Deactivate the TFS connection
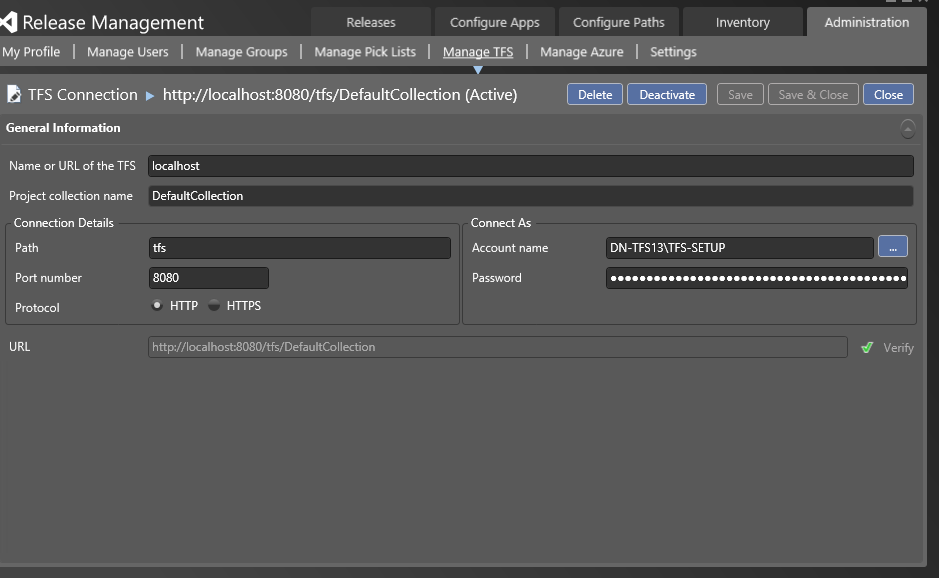This screenshot has width=939, height=578. click(x=667, y=94)
